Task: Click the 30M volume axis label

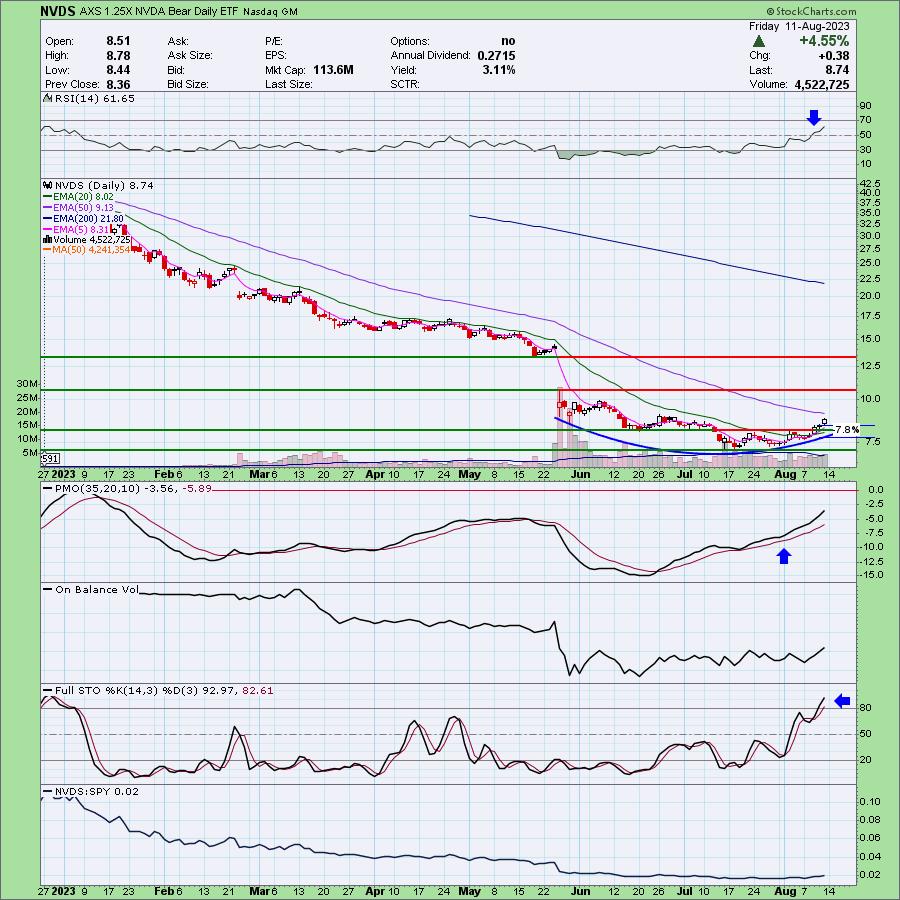Action: tap(28, 383)
